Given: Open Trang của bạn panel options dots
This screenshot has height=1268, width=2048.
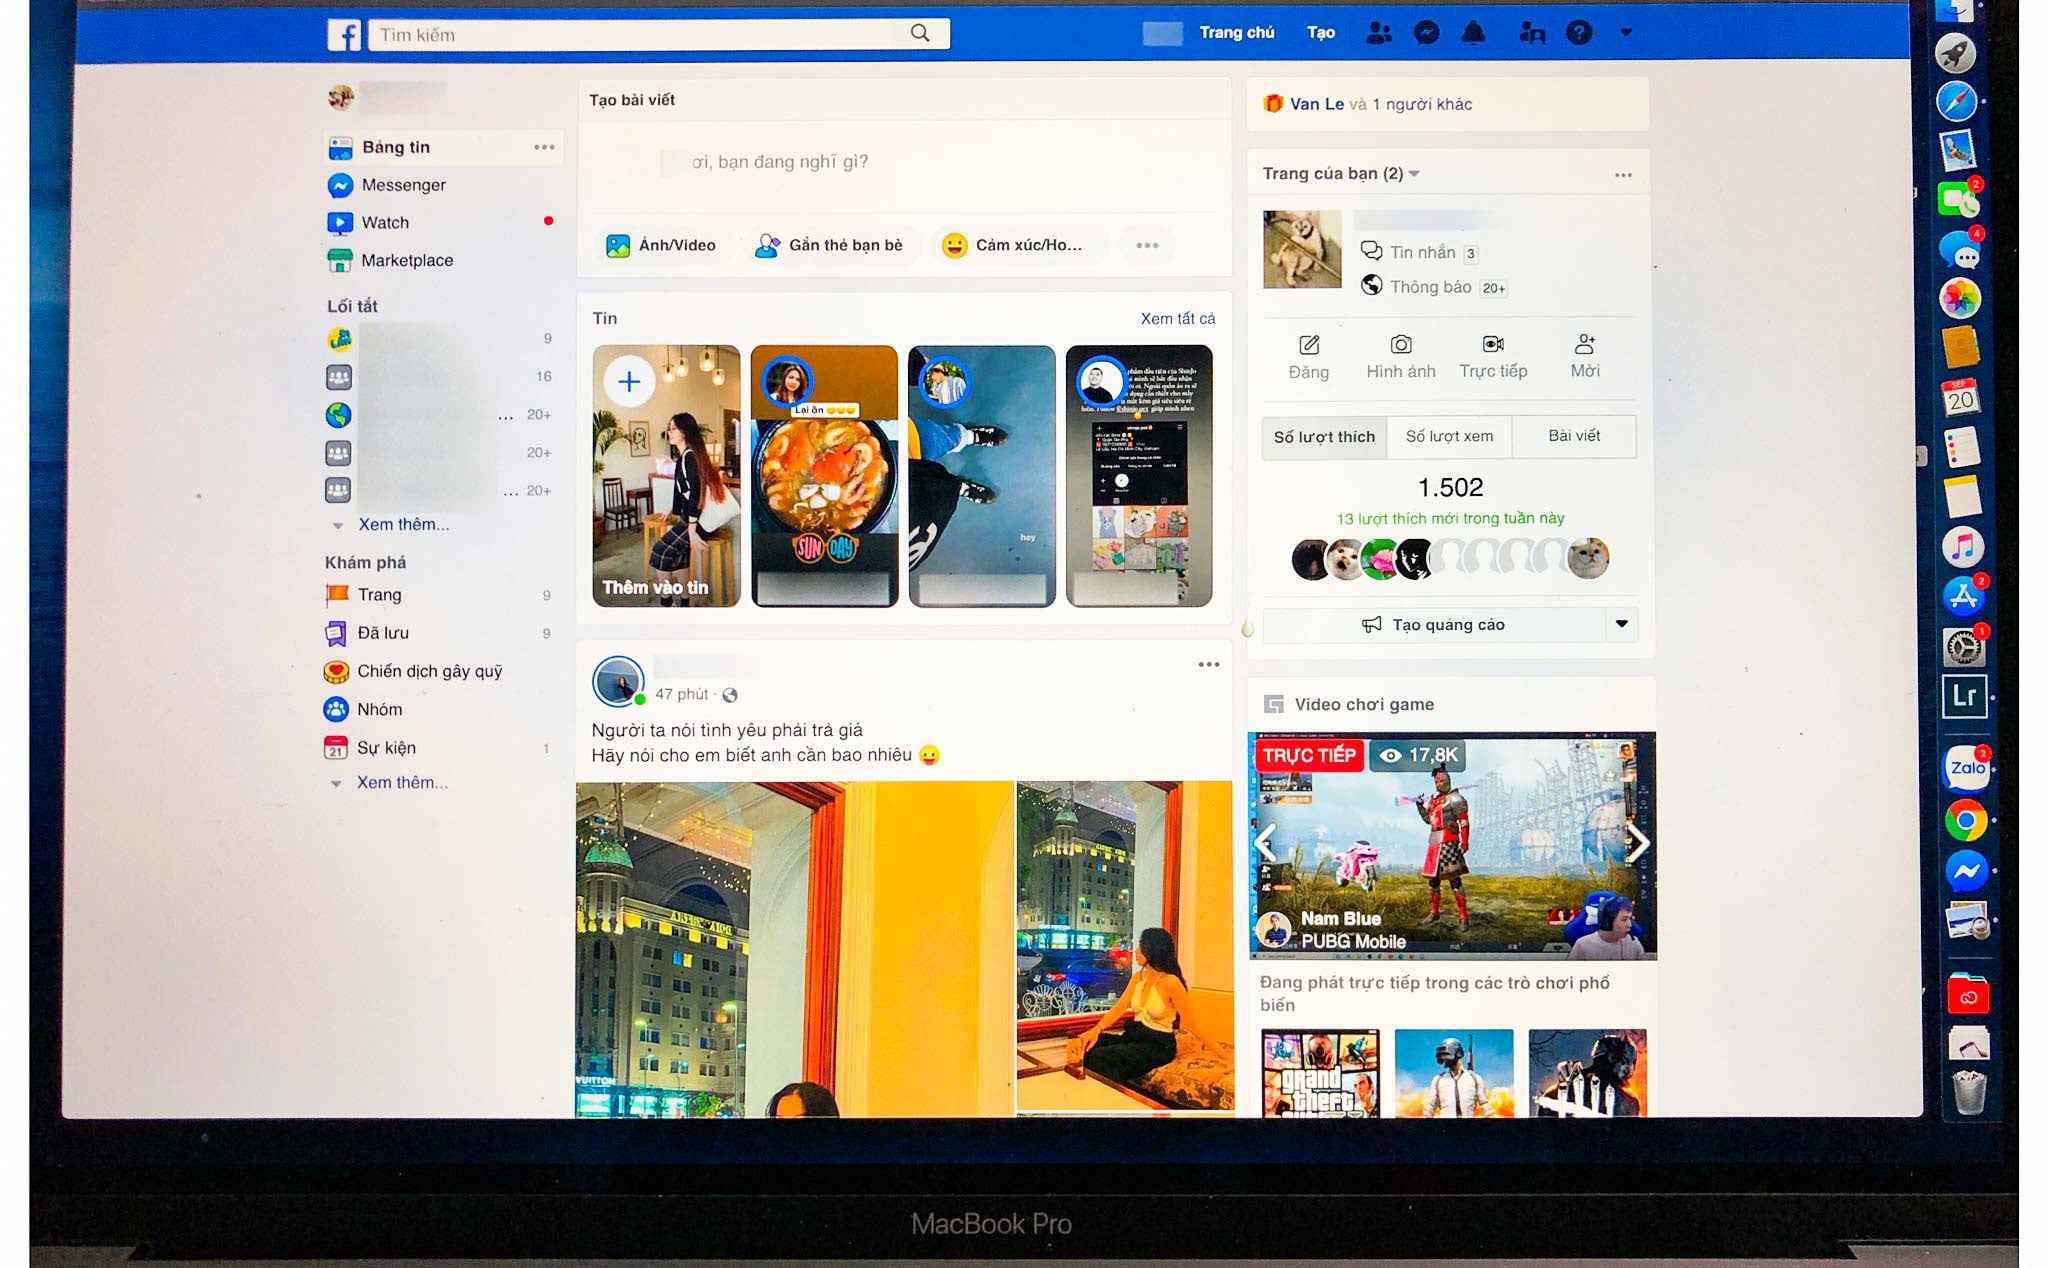Looking at the screenshot, I should pos(1623,175).
